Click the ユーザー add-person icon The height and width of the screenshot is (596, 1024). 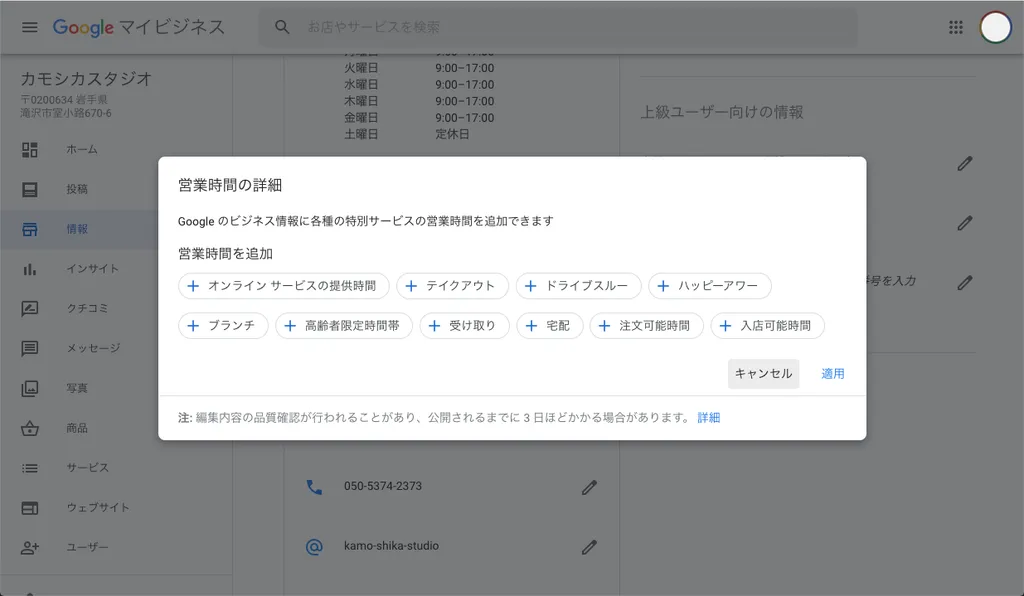(29, 548)
